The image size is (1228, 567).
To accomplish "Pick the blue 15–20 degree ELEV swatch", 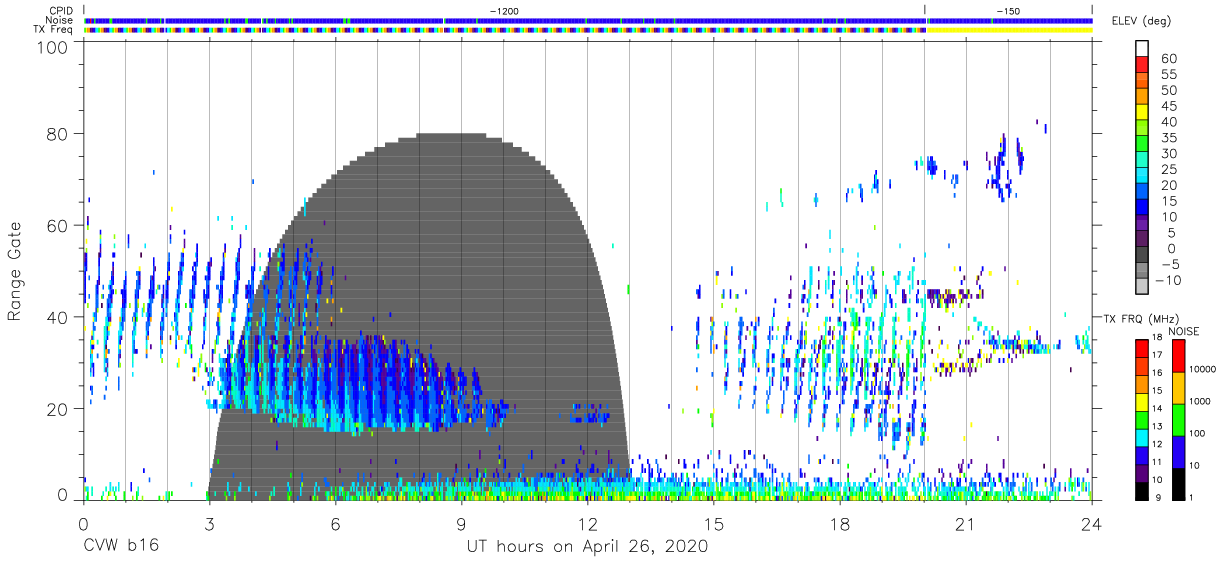I will click(1144, 191).
